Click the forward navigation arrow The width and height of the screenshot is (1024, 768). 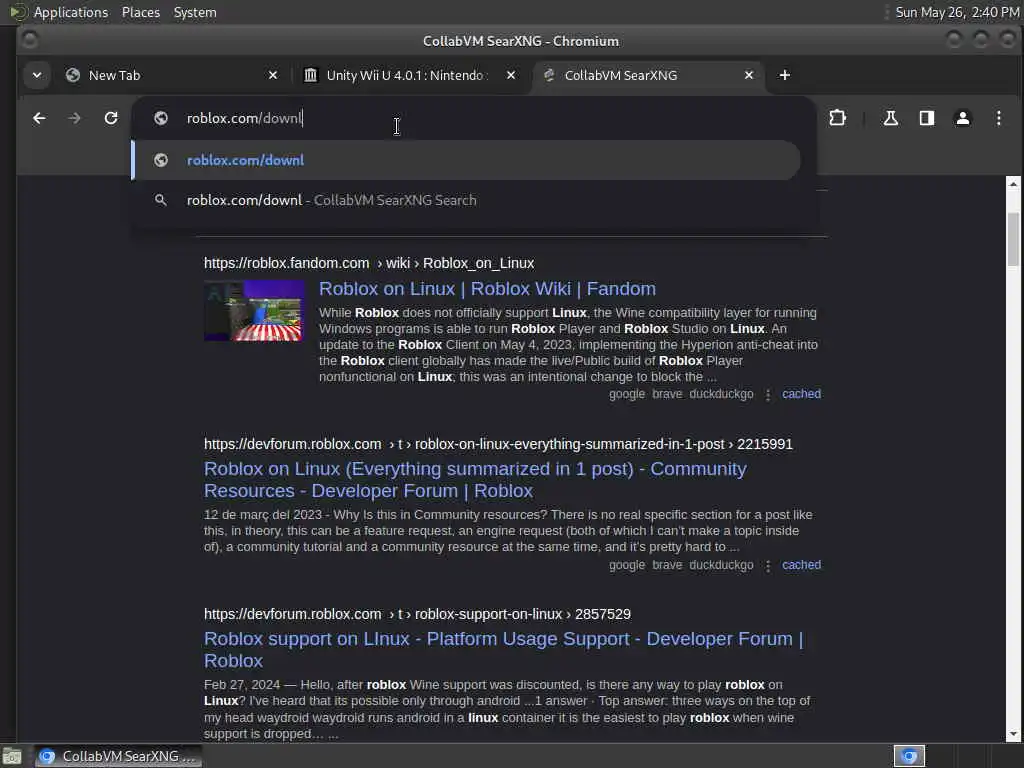pos(74,118)
